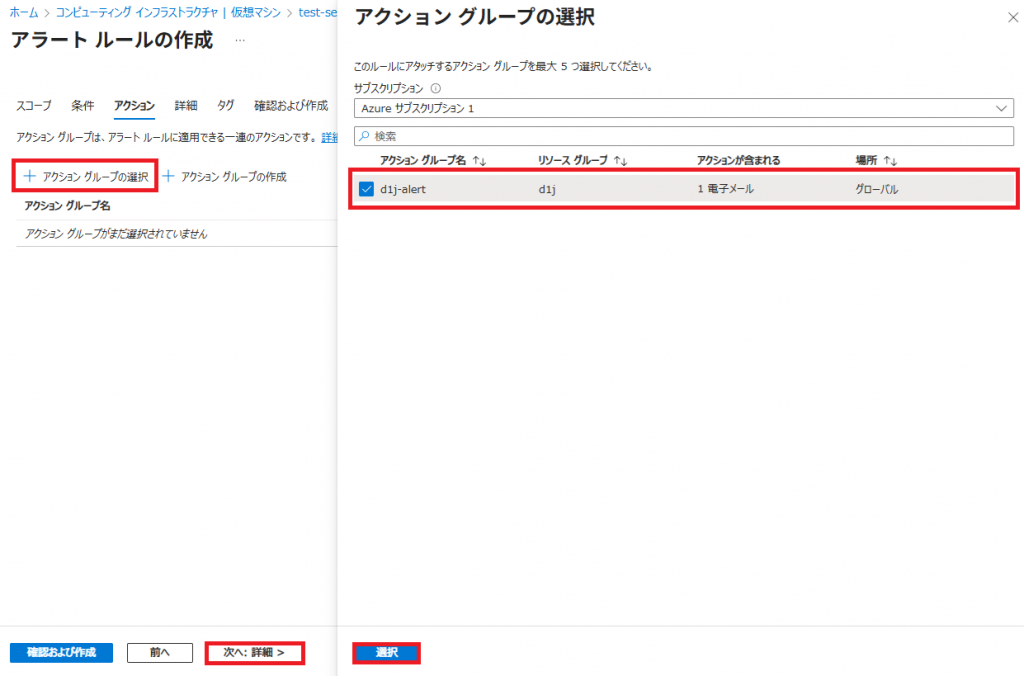
Task: Sort by リソース グループ arrows icon
Action: [x=620, y=161]
